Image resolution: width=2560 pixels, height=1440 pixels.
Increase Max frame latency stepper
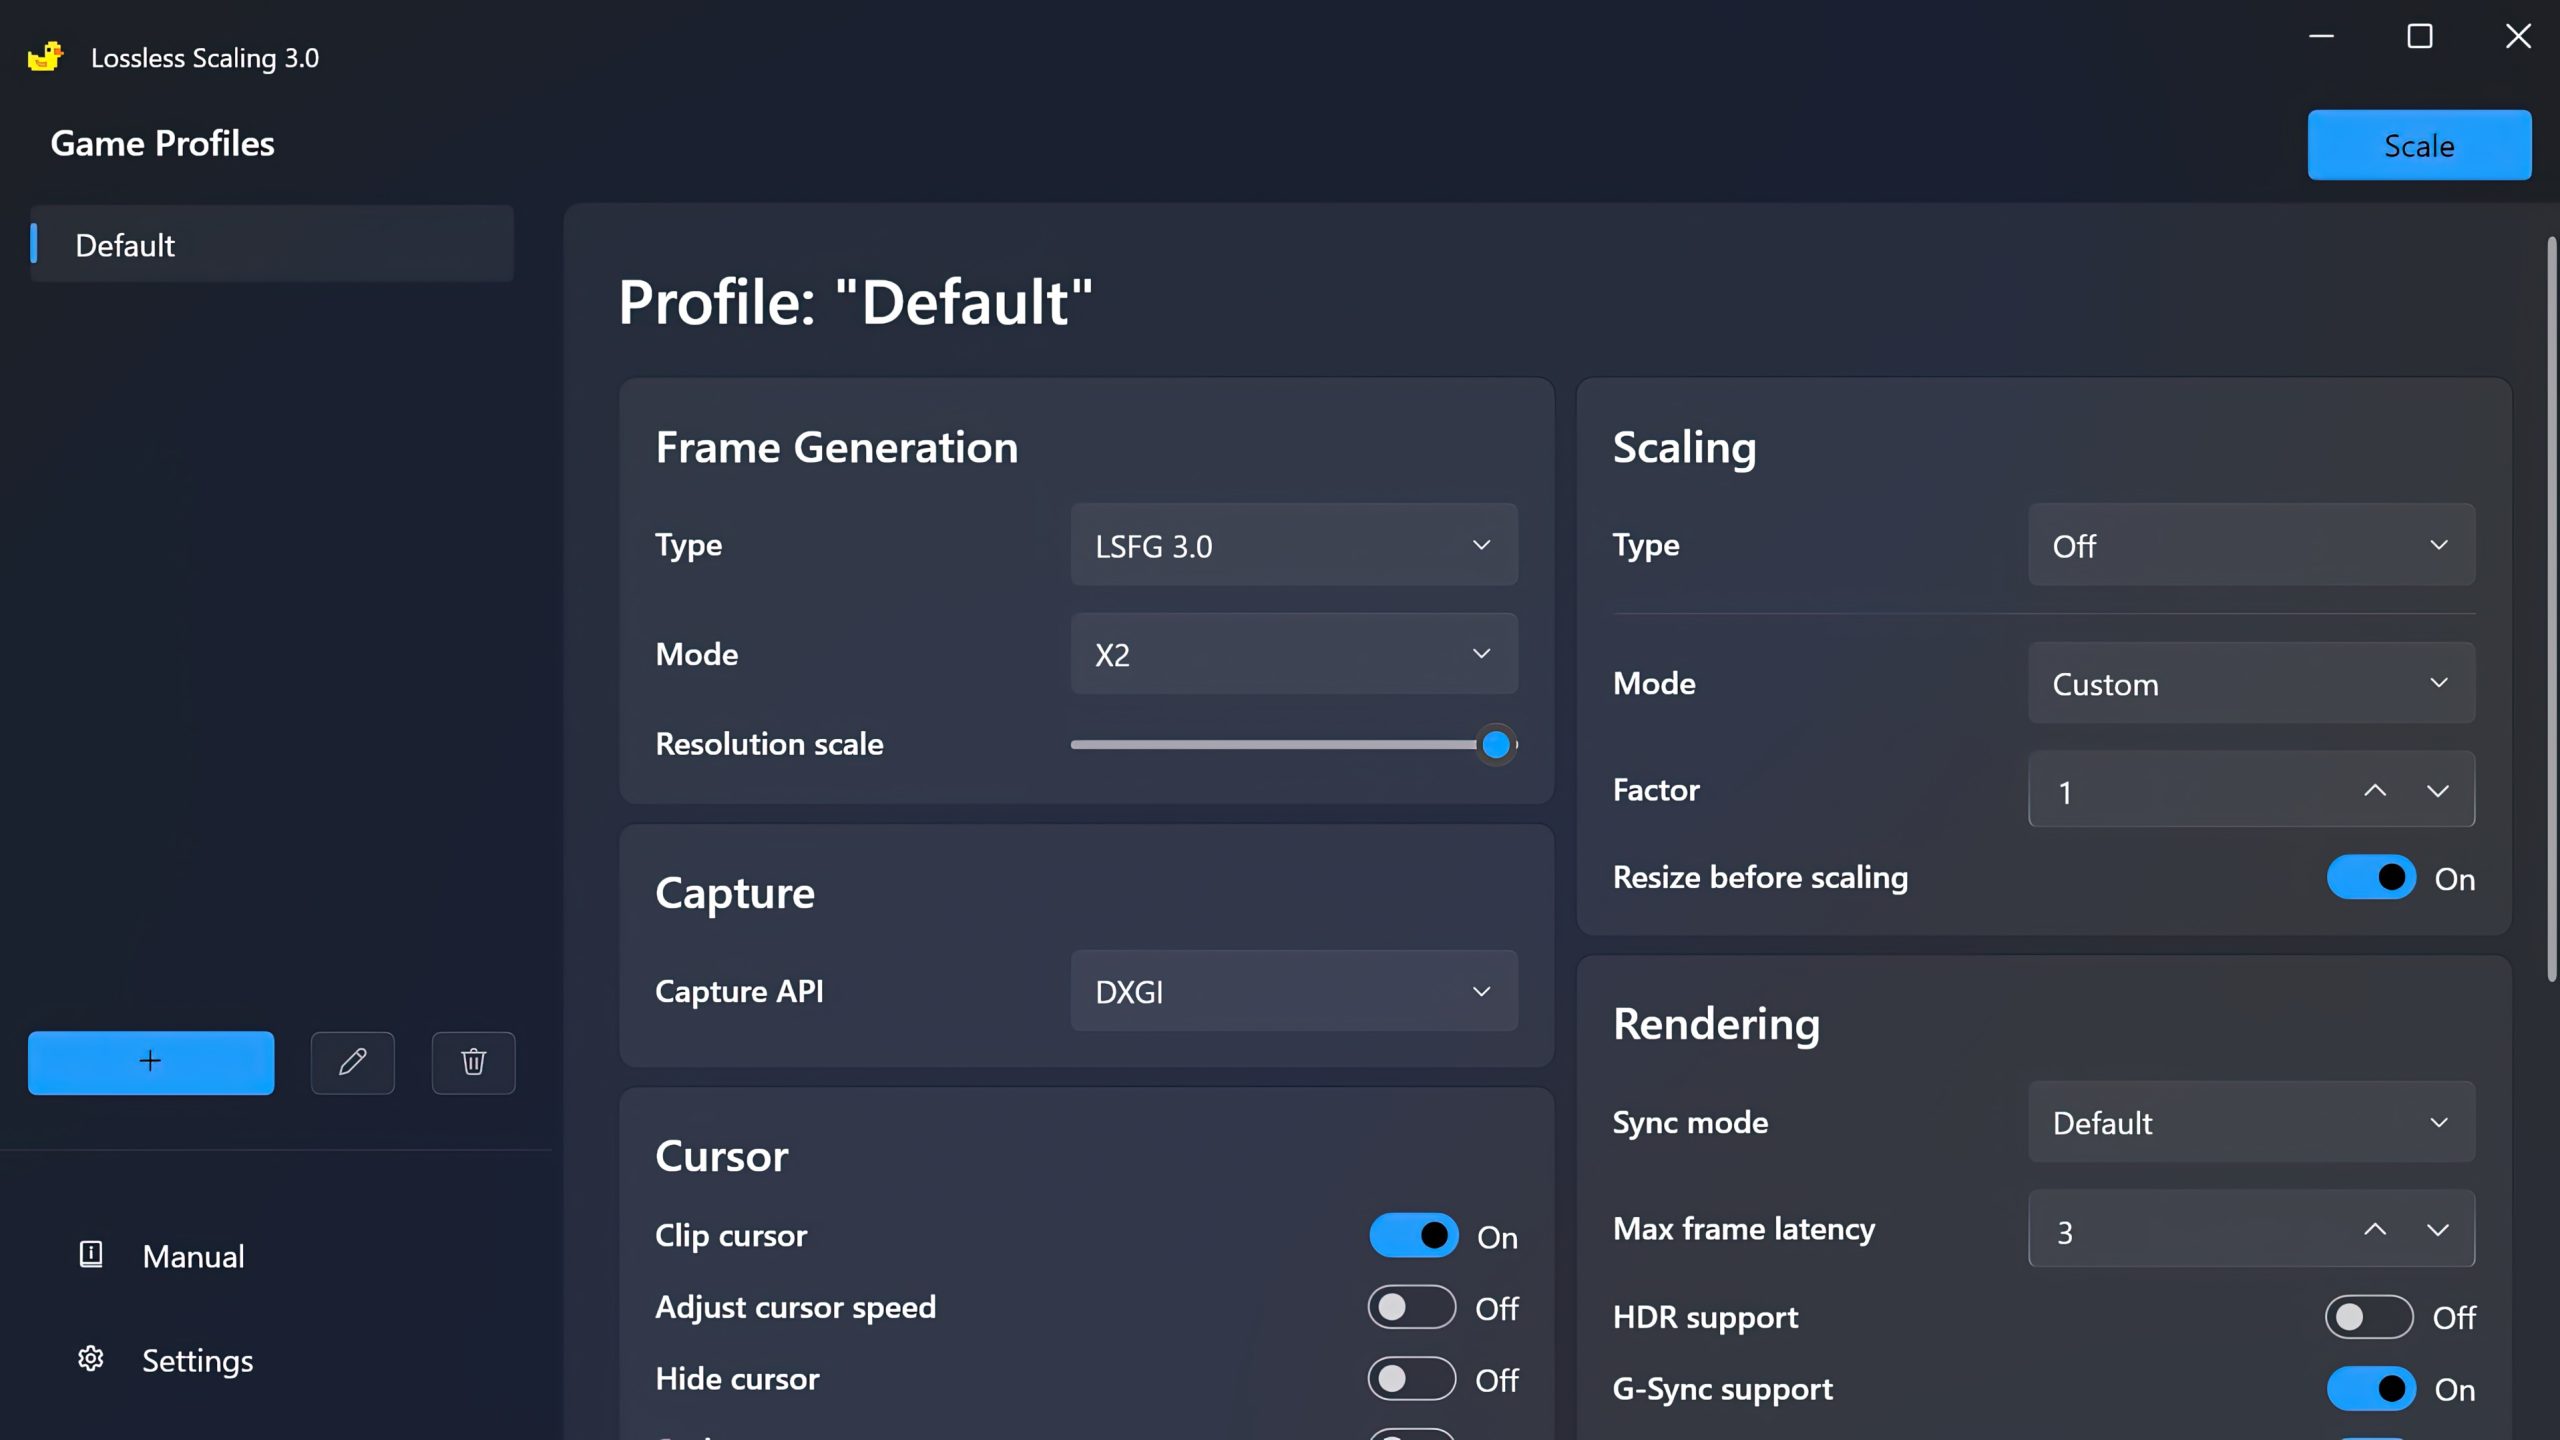coord(2374,1229)
